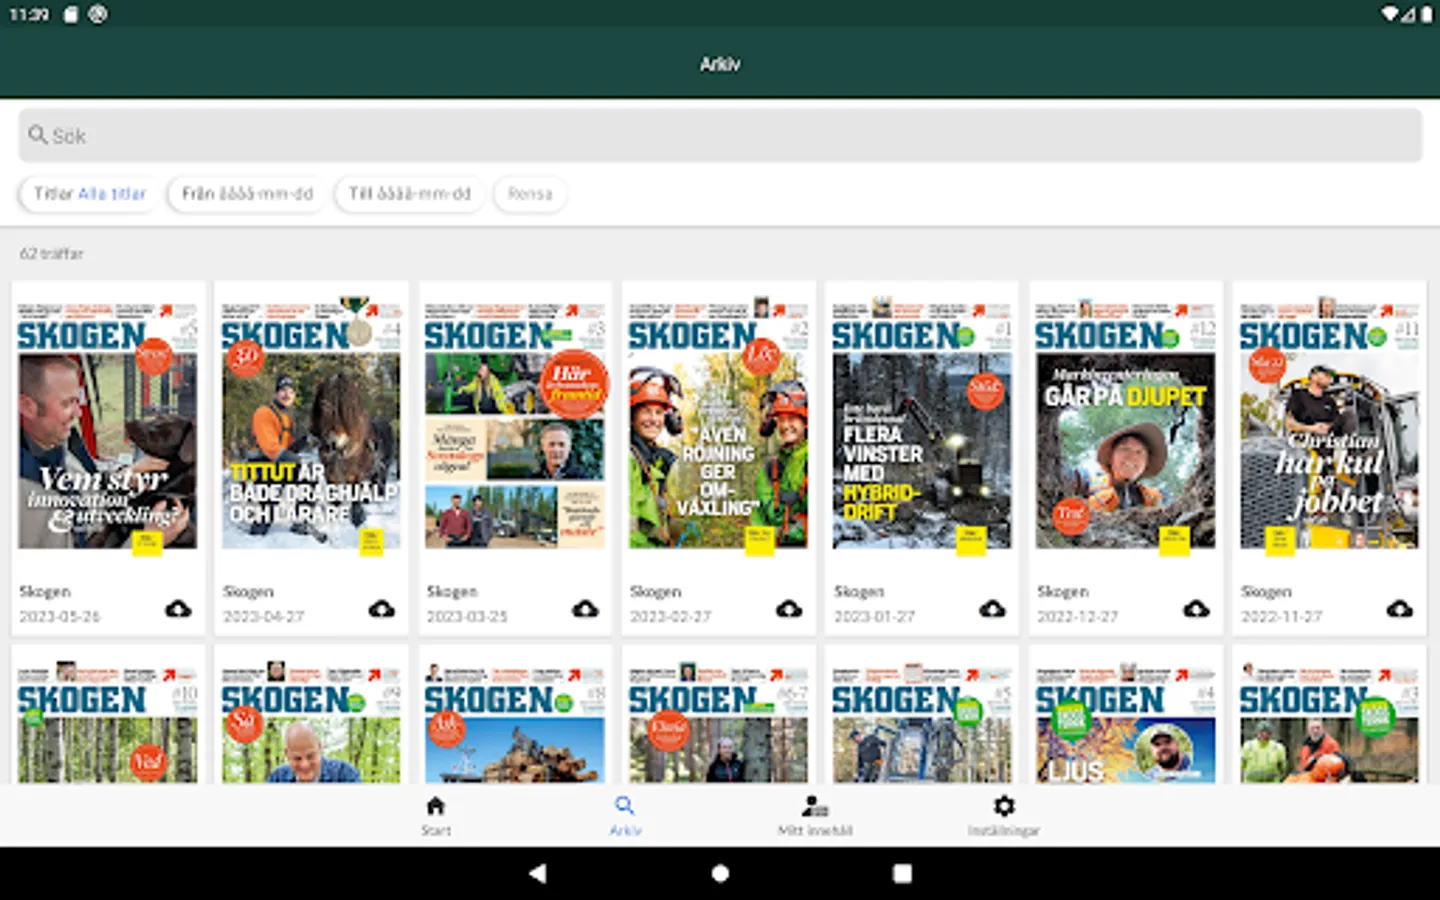
Task: Open the Mitt innehåll tab
Action: (815, 815)
